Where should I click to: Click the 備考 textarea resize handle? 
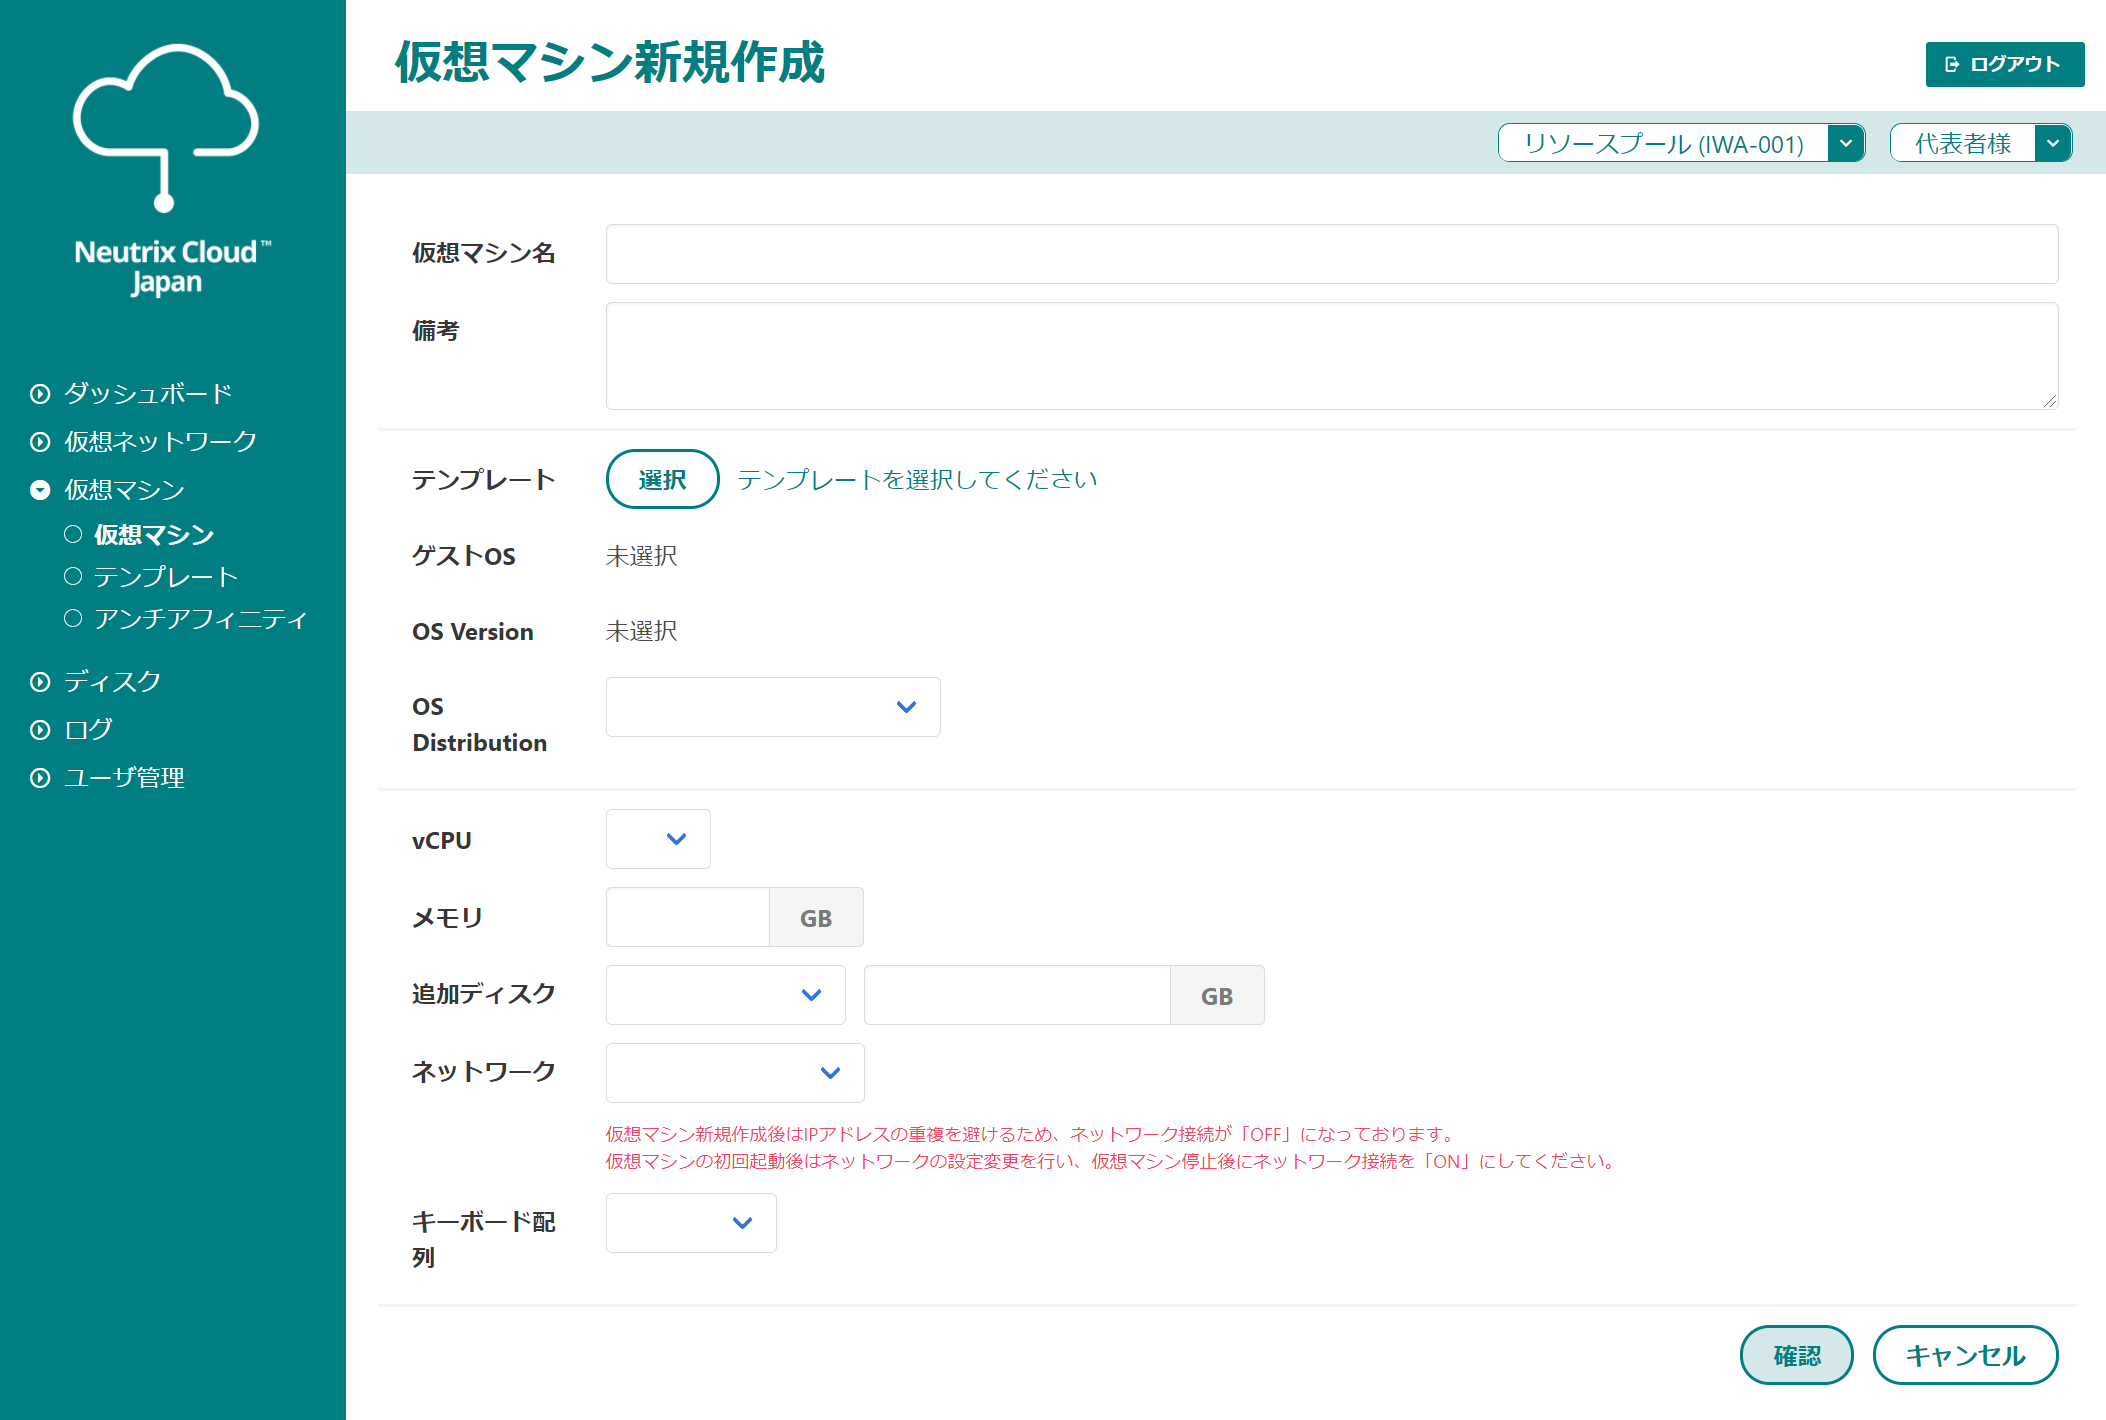click(2050, 401)
